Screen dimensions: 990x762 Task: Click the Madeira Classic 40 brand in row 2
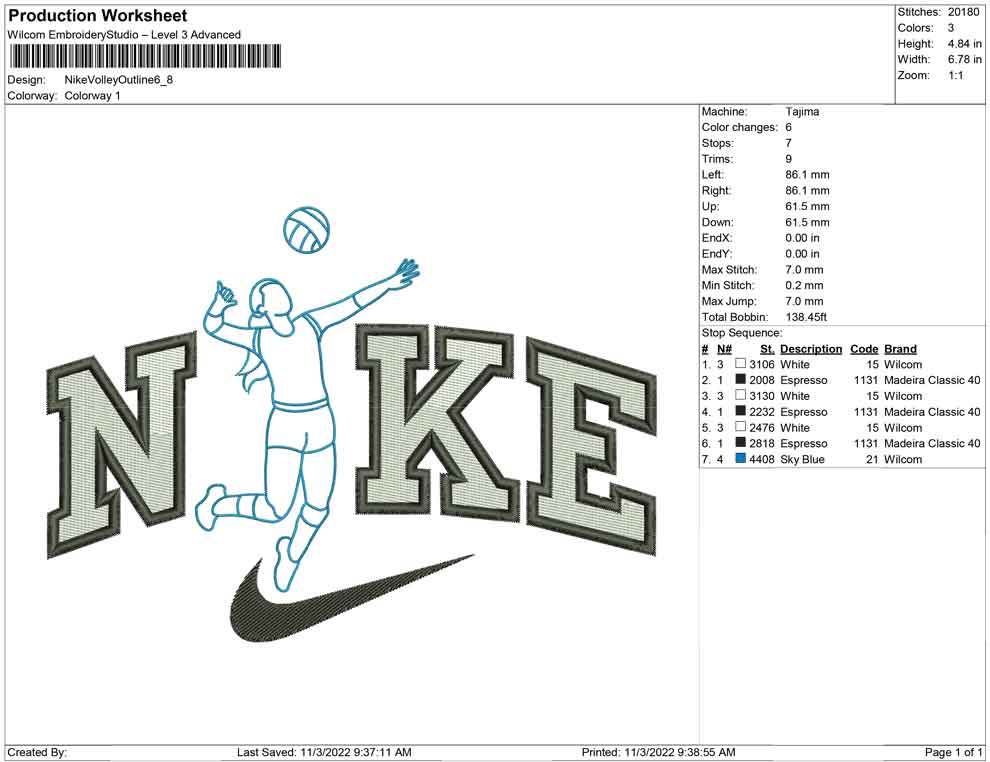tap(932, 380)
